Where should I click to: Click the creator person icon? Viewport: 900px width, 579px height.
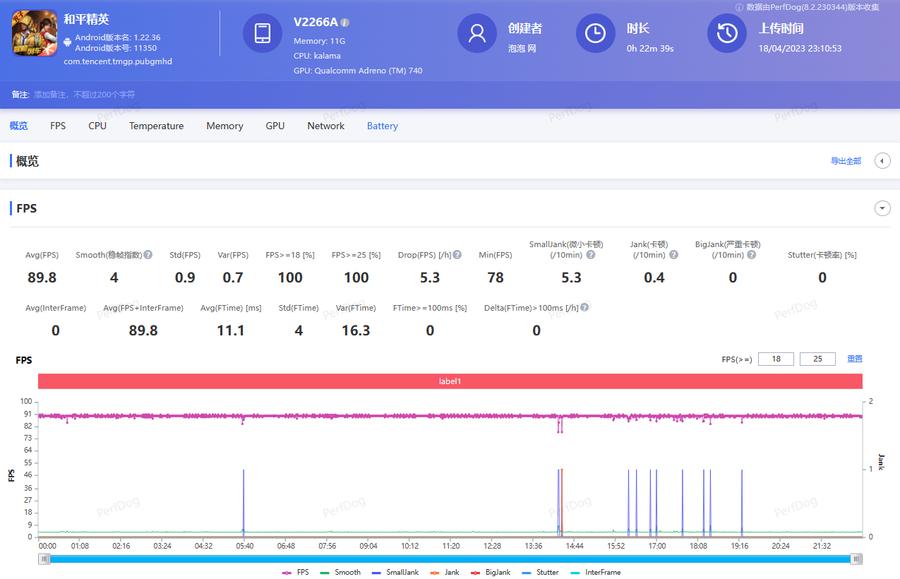(477, 33)
